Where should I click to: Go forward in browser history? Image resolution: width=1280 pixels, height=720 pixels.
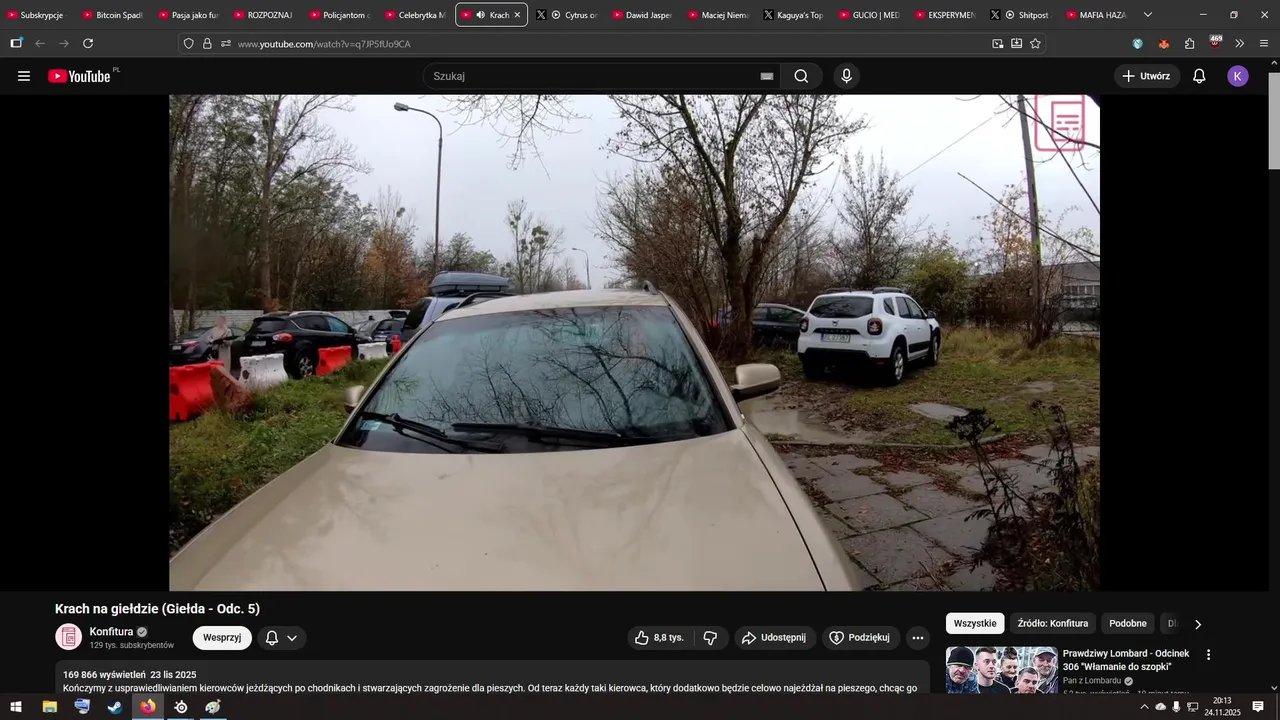tap(64, 44)
